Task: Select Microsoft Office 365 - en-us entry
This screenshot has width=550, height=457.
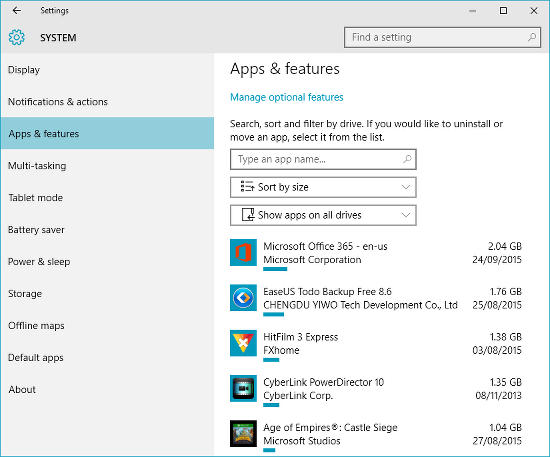Action: pyautogui.click(x=376, y=255)
